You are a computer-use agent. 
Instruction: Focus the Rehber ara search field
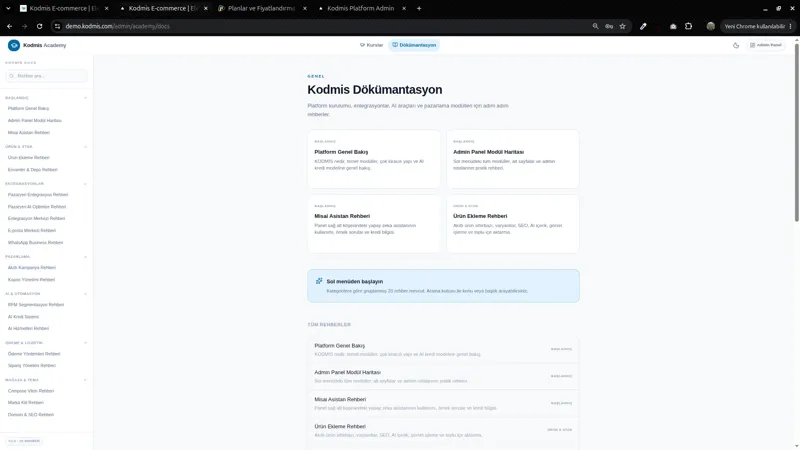pos(46,76)
